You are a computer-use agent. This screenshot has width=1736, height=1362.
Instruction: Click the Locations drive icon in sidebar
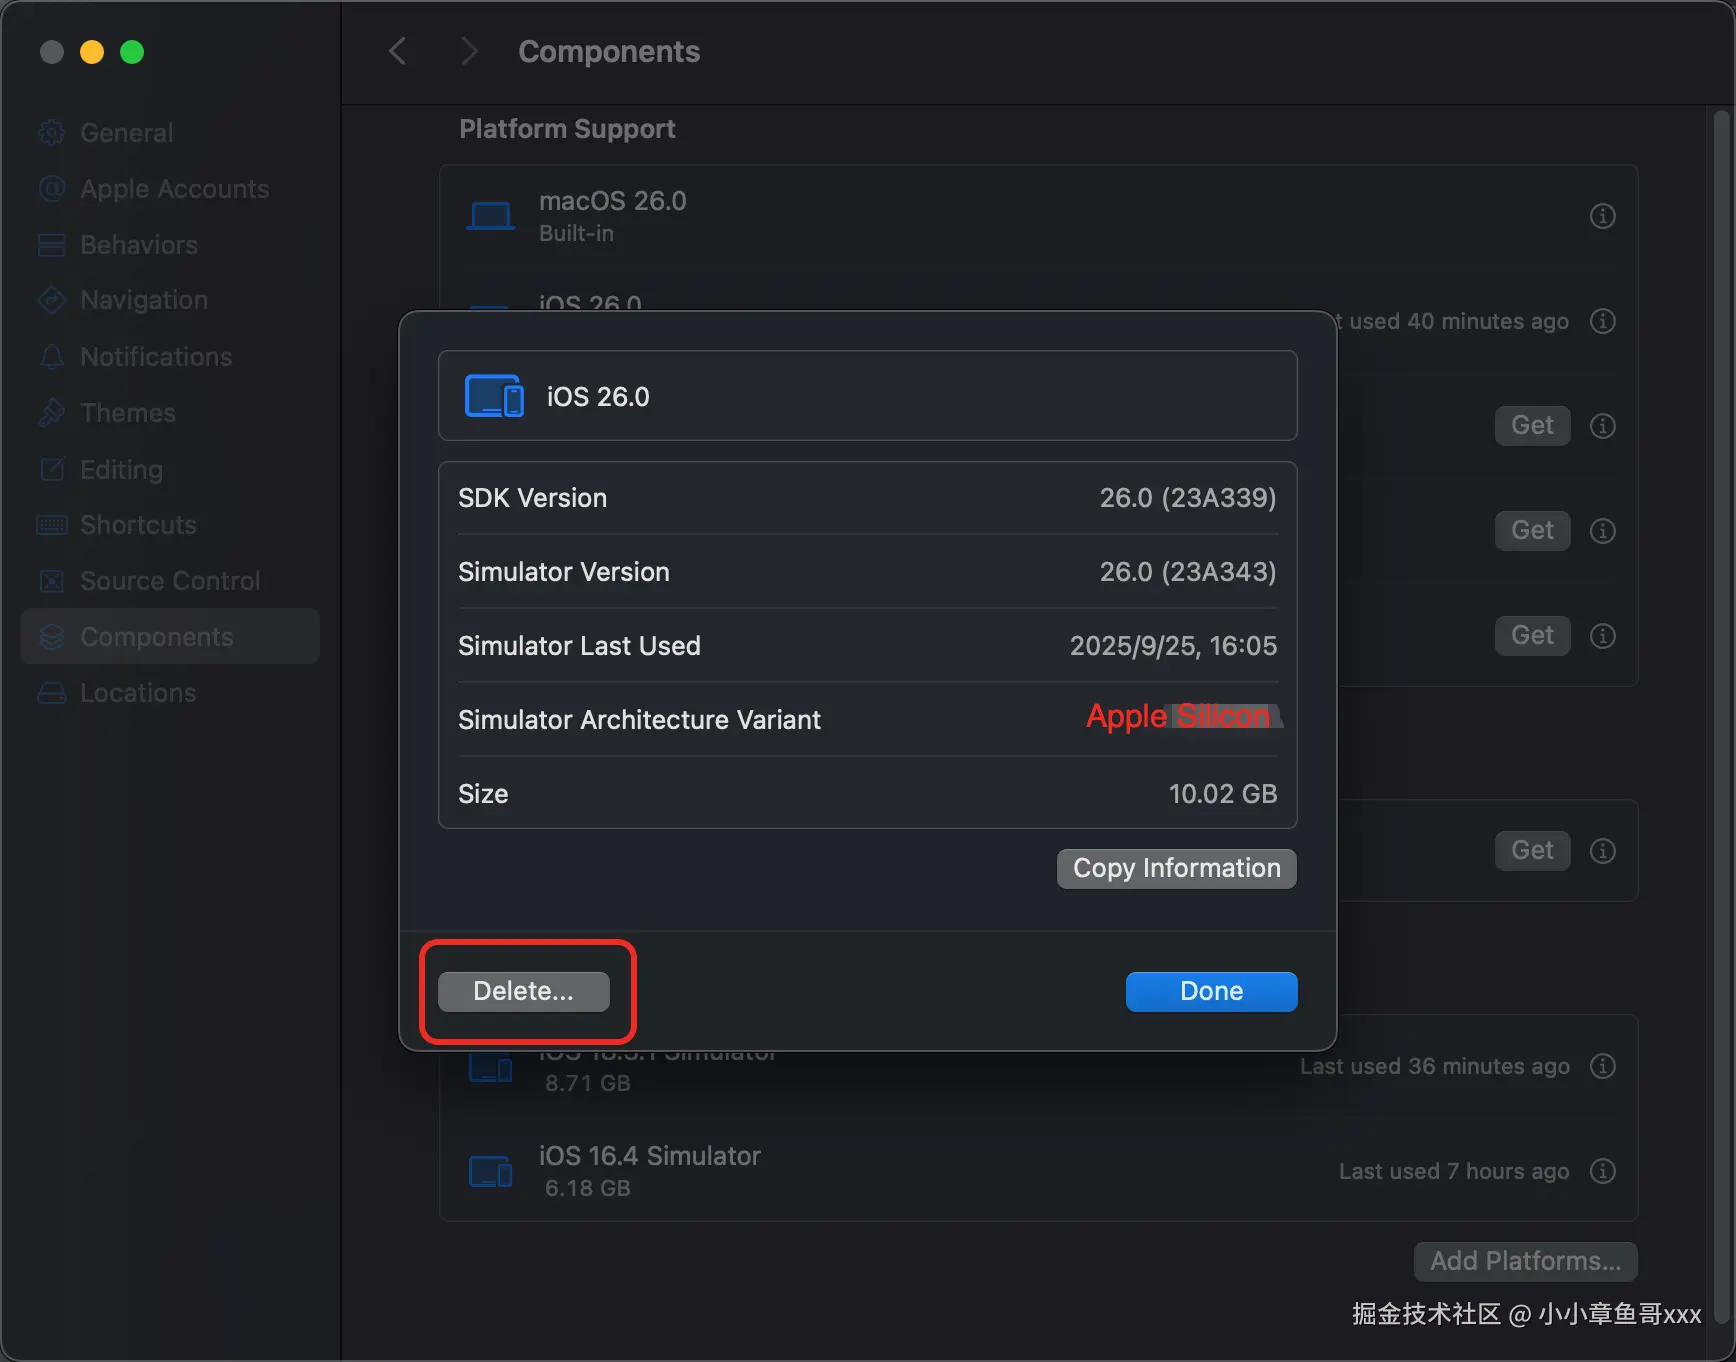coord(52,693)
